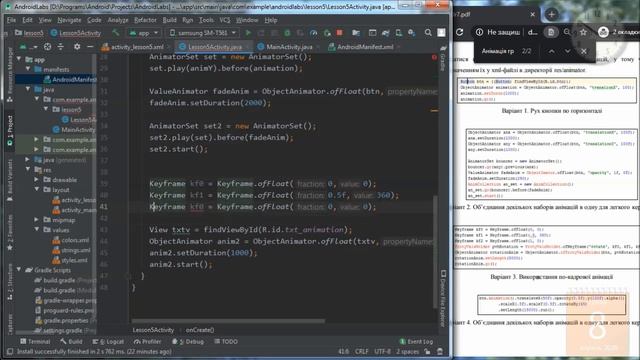The image size is (640, 360).
Task: Click the CRLF line separator in status bar
Action: tap(362, 351)
